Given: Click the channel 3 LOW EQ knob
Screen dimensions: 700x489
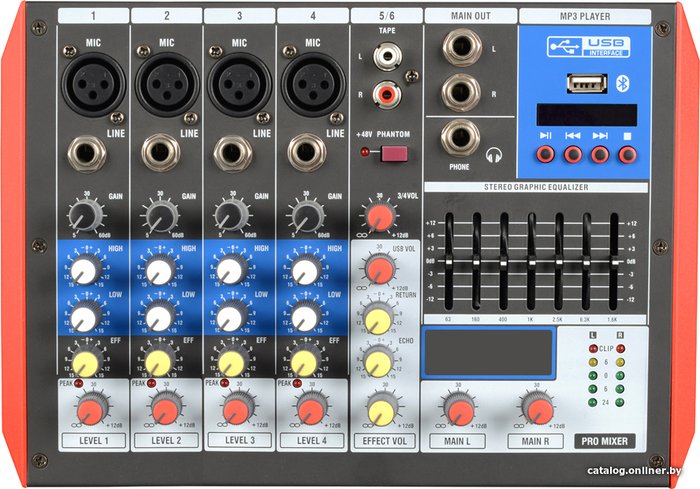Looking at the screenshot, I should (x=229, y=317).
